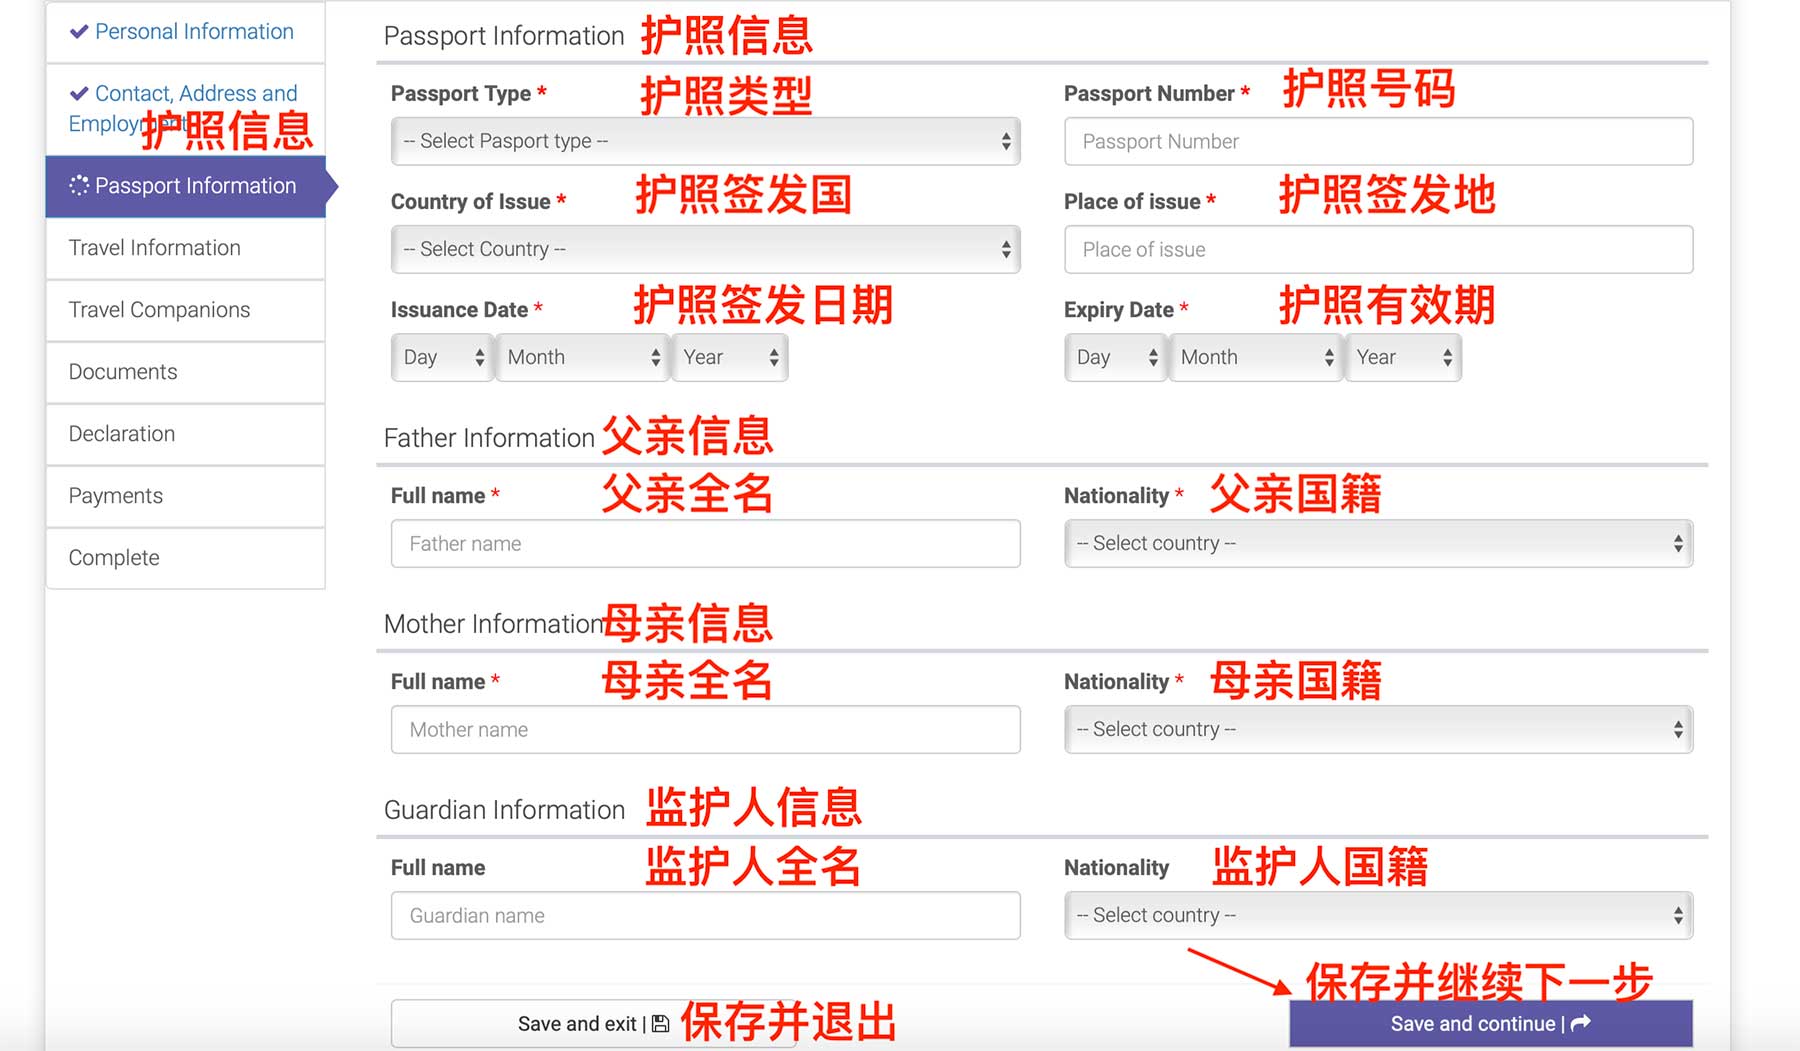Image resolution: width=1800 pixels, height=1051 pixels.
Task: Open the Expiry Date Year dropdown
Action: 1403,358
